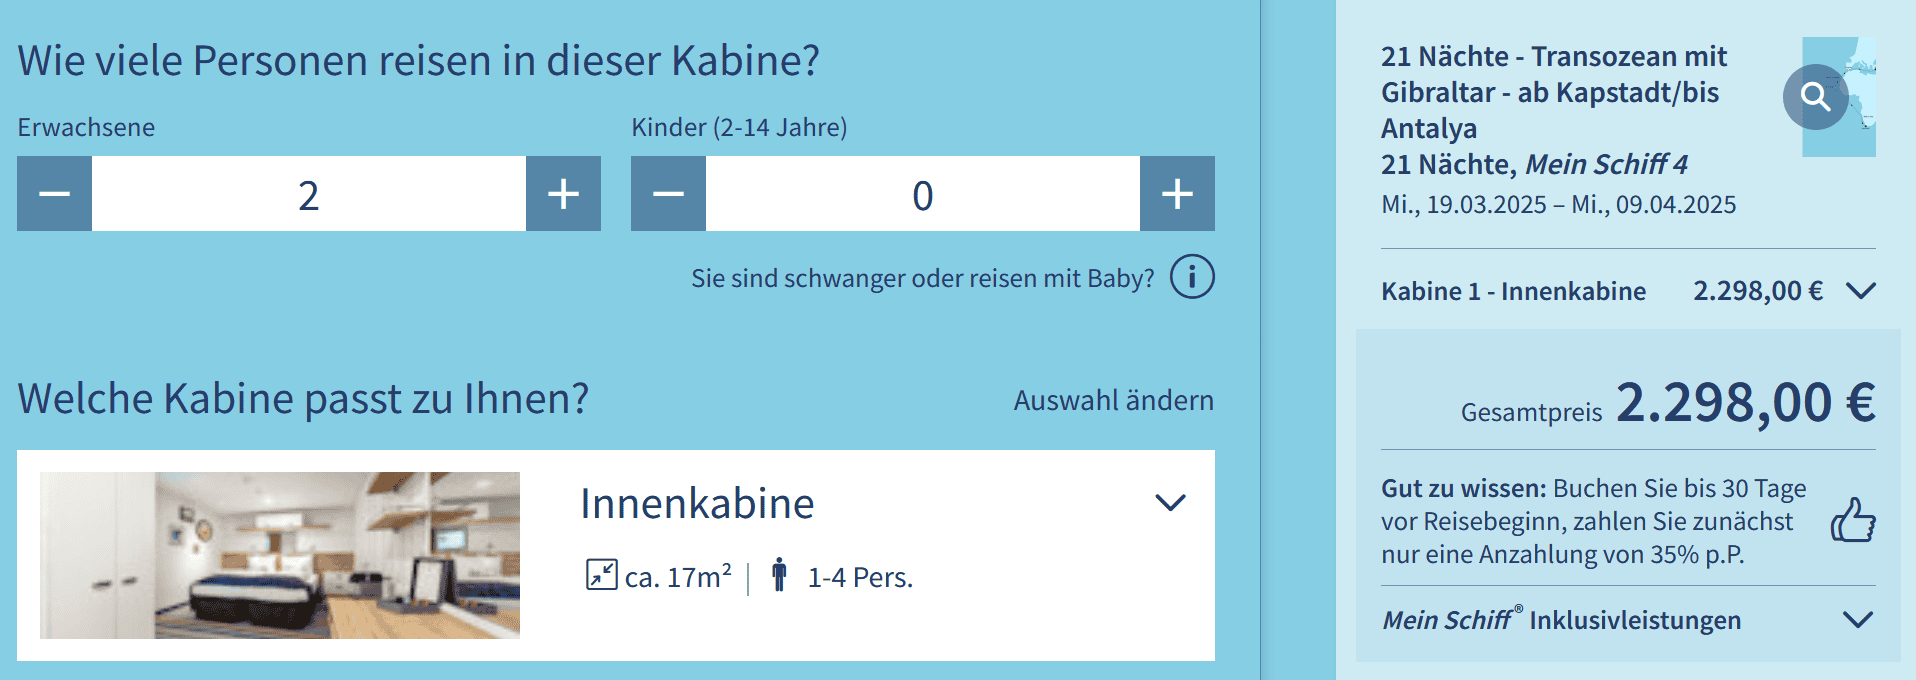Expand Kabine 1 - Innenkabine price breakdown
The image size is (1916, 680).
[x=1860, y=291]
